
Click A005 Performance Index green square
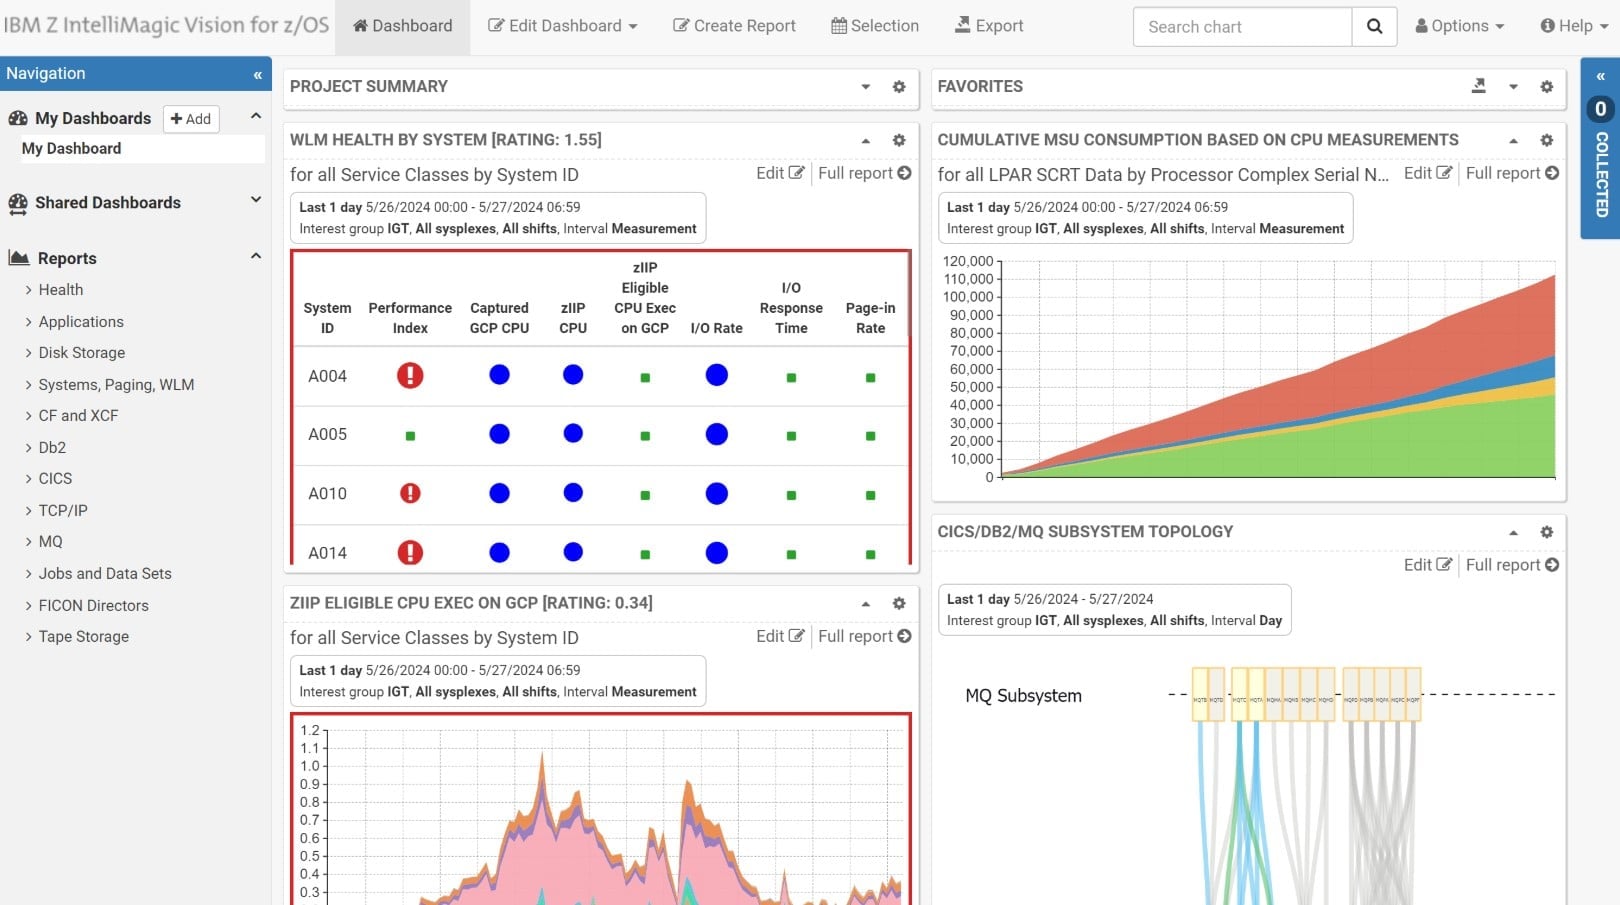tap(410, 436)
